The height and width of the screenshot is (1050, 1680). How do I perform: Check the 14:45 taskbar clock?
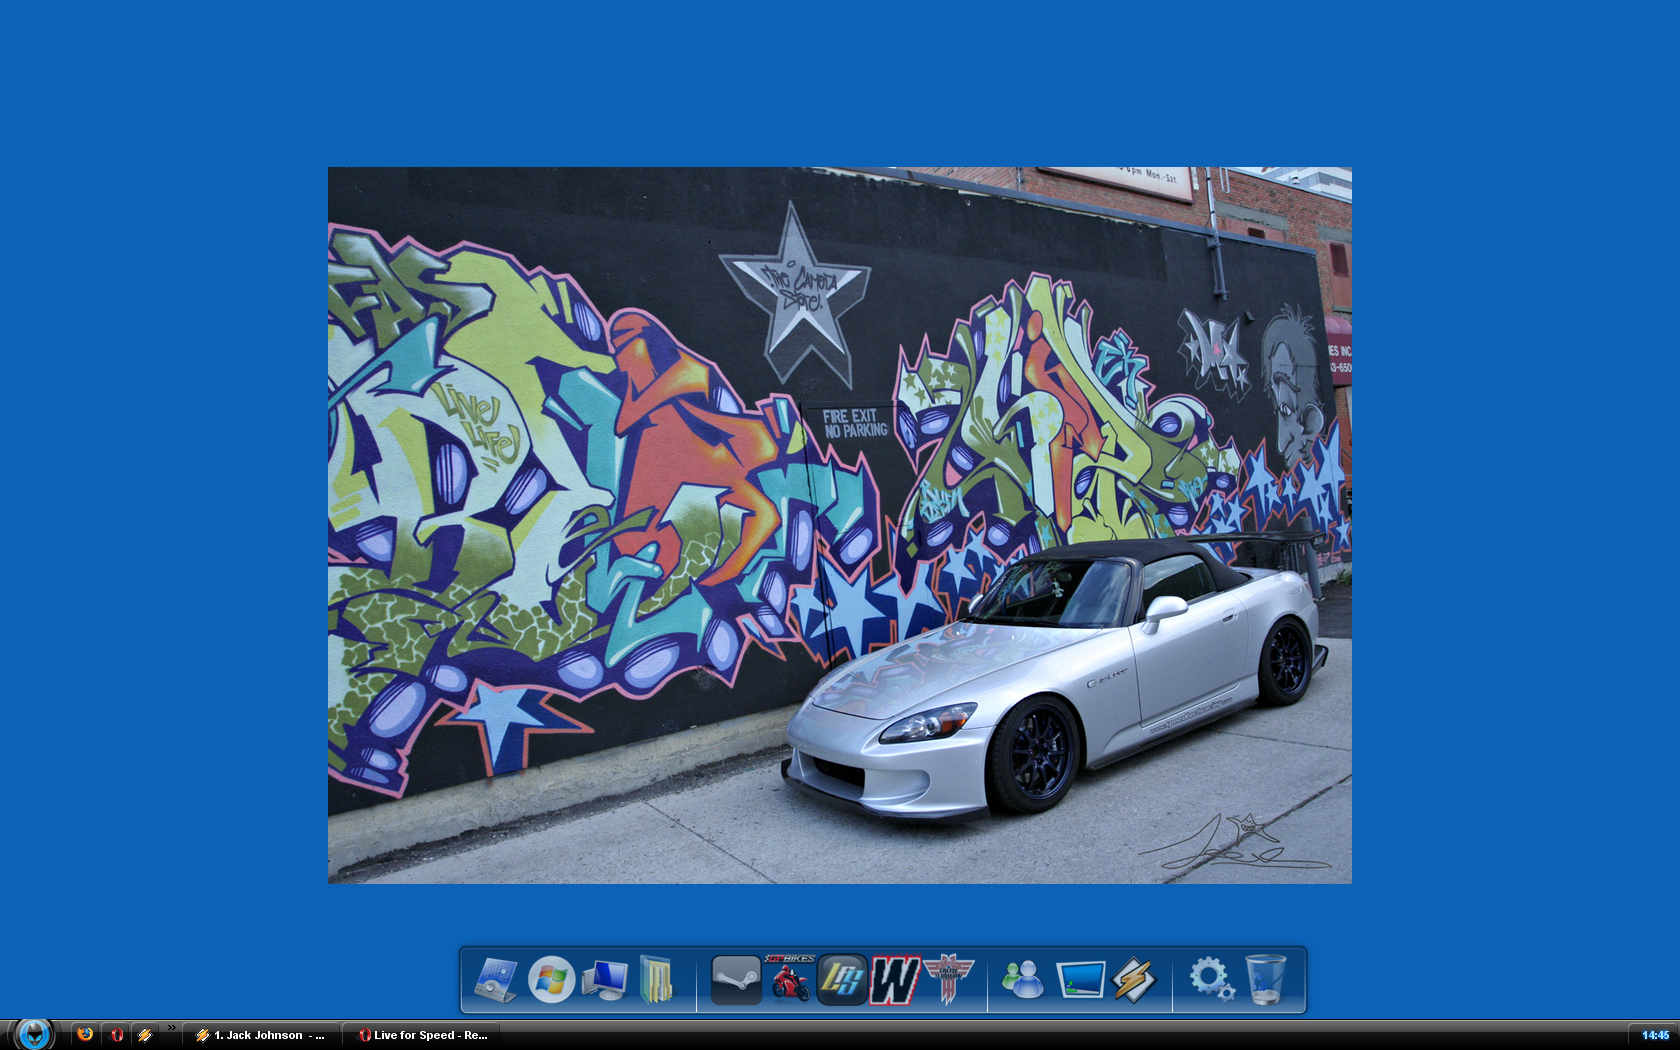1655,1035
